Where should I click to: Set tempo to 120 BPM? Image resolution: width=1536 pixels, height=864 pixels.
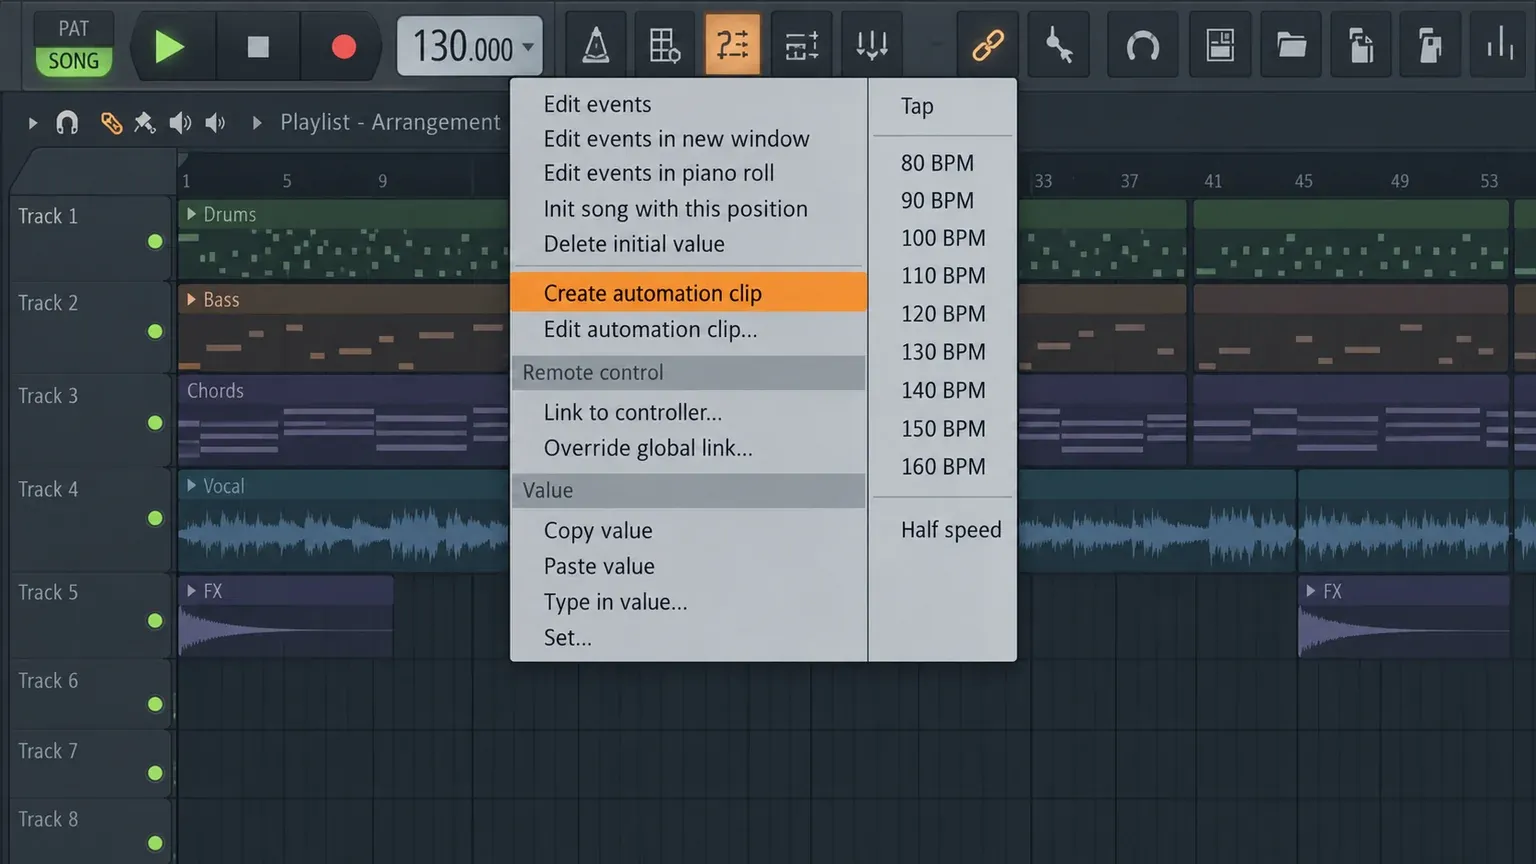coord(942,314)
